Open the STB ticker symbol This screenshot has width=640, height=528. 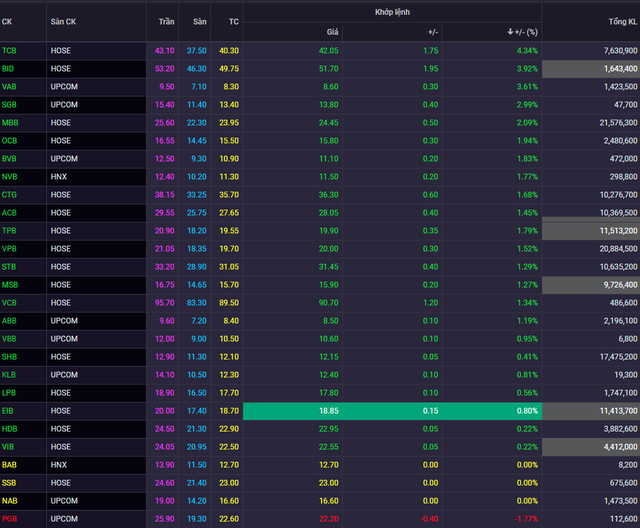[x=9, y=266]
